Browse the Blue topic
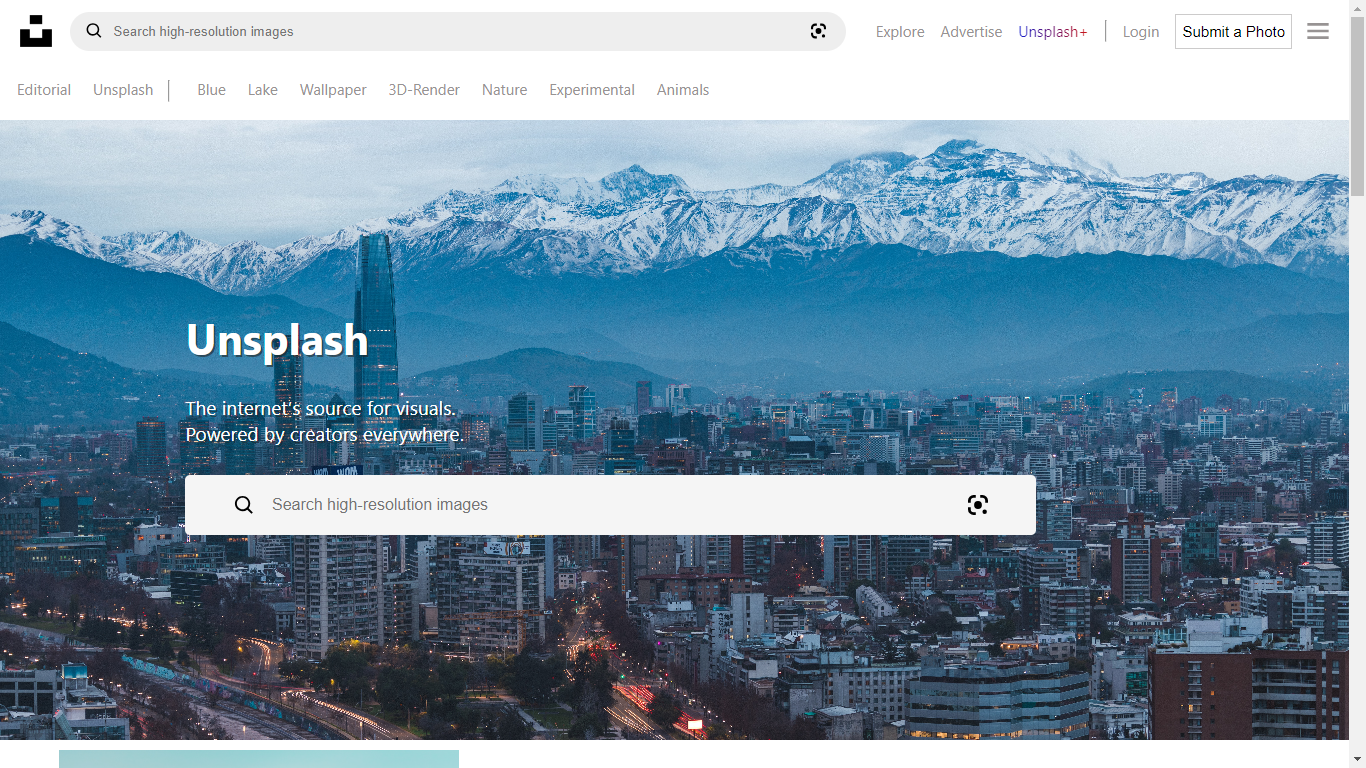 (x=211, y=90)
